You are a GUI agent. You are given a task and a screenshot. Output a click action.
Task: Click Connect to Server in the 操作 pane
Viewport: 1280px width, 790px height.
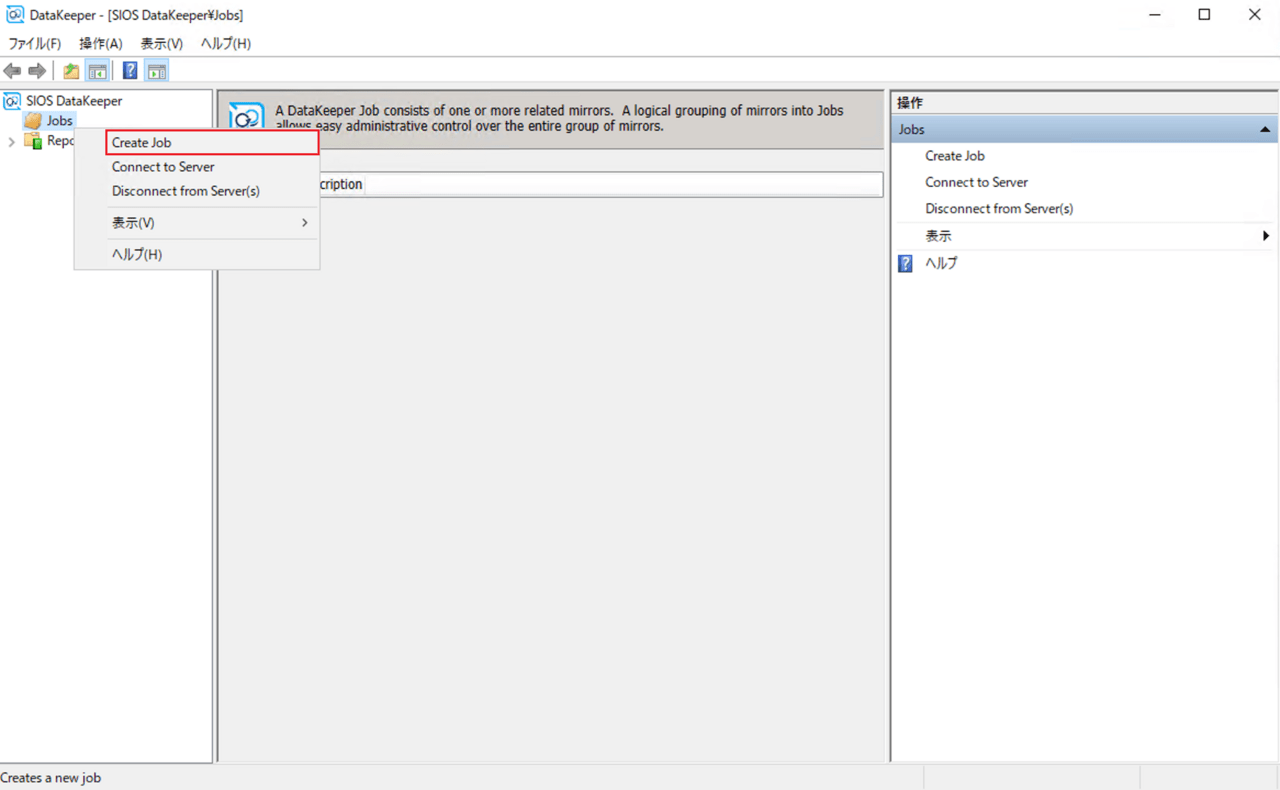(977, 182)
